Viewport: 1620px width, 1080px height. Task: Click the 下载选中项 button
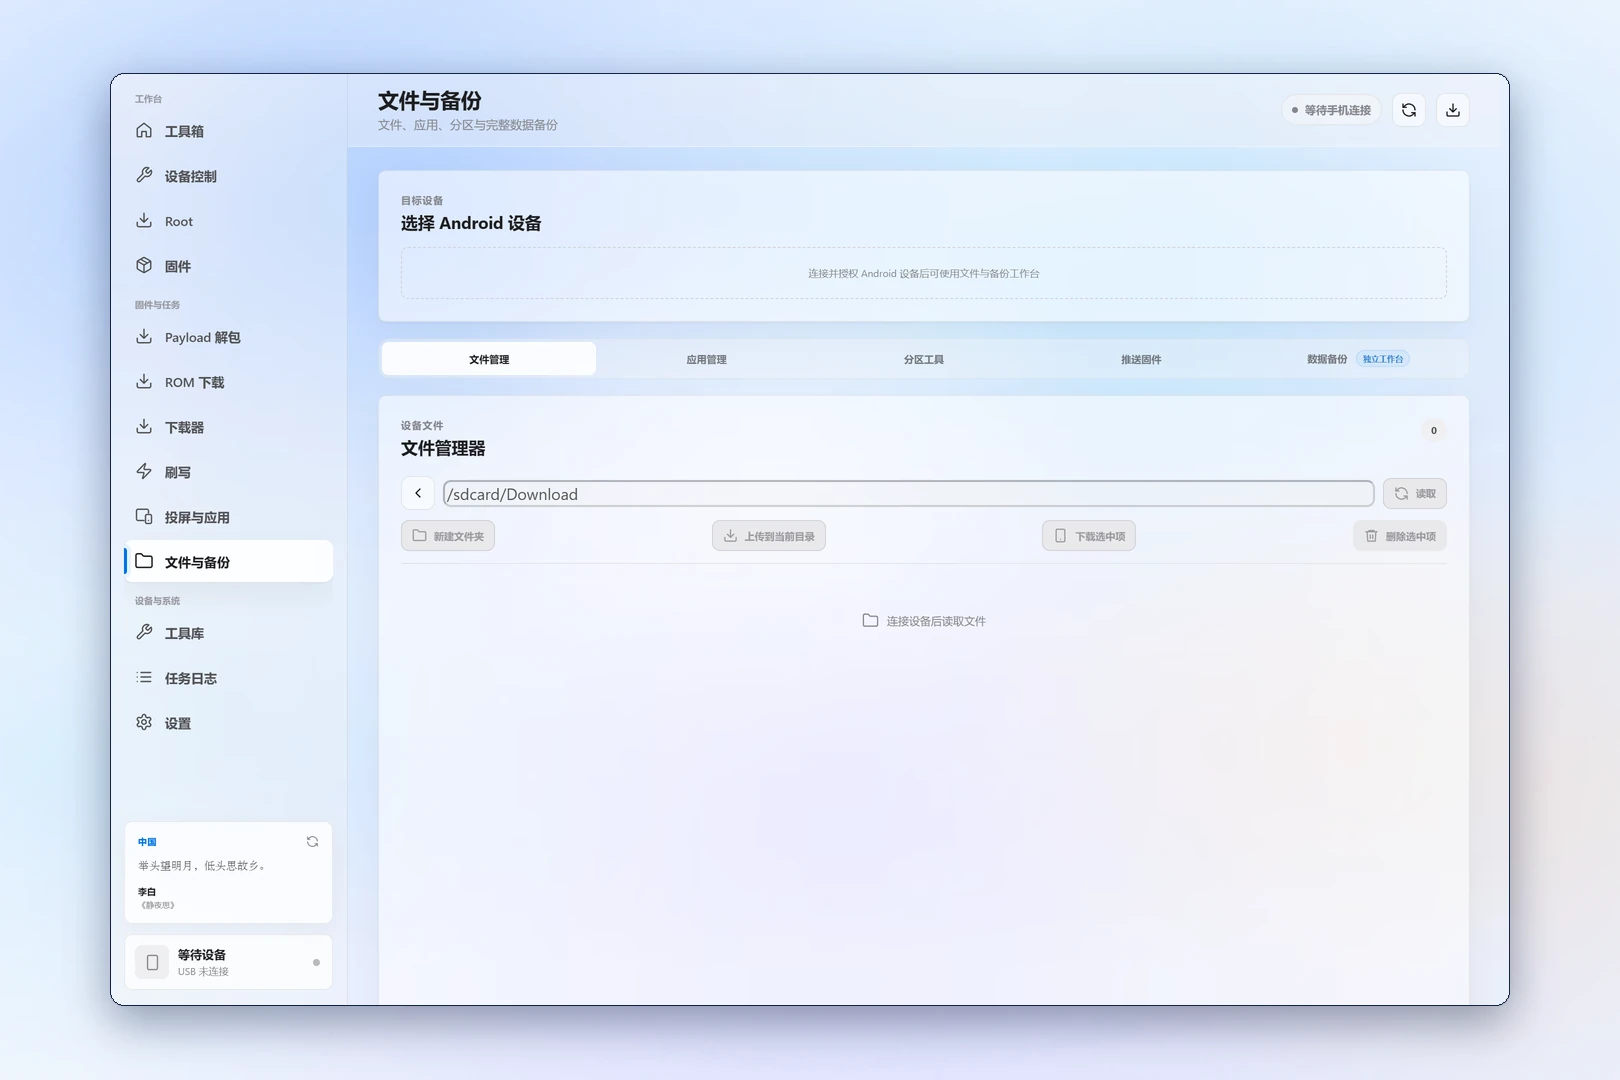click(1089, 536)
